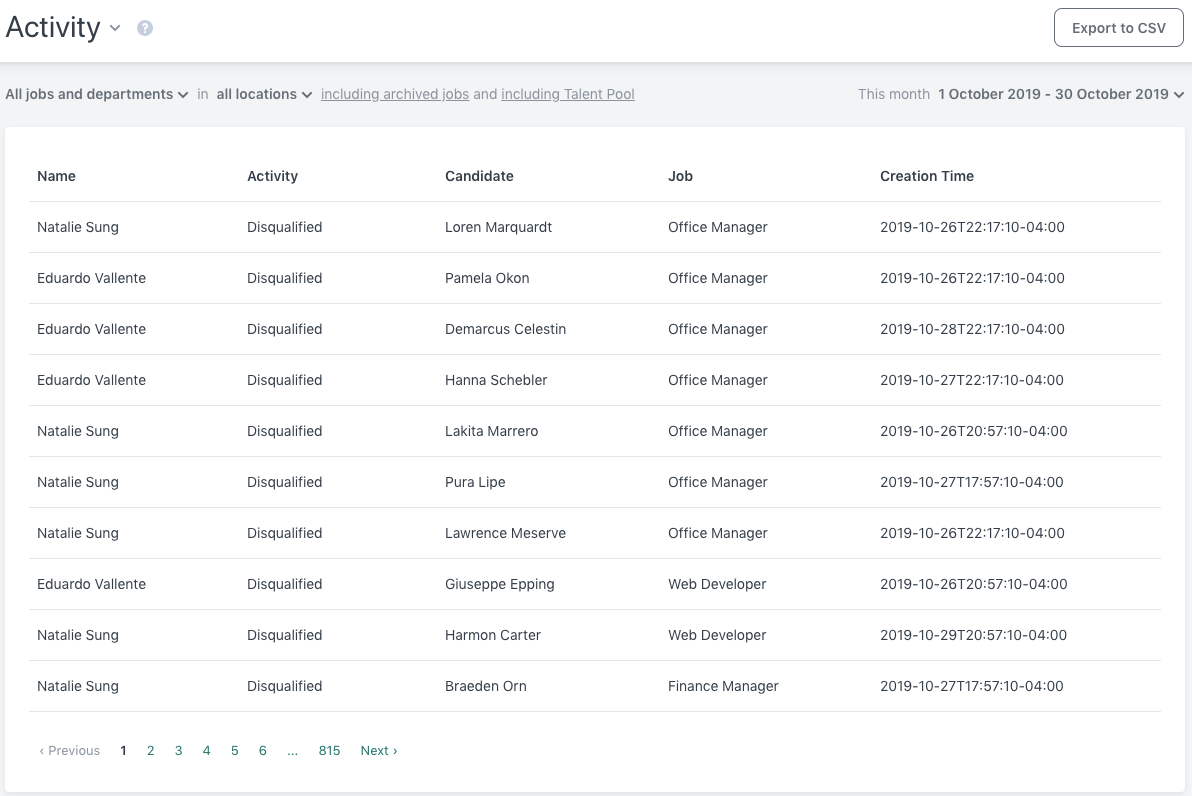The height and width of the screenshot is (796, 1192).
Task: Click Web Developer job for Giuseppe Epping
Action: click(717, 584)
